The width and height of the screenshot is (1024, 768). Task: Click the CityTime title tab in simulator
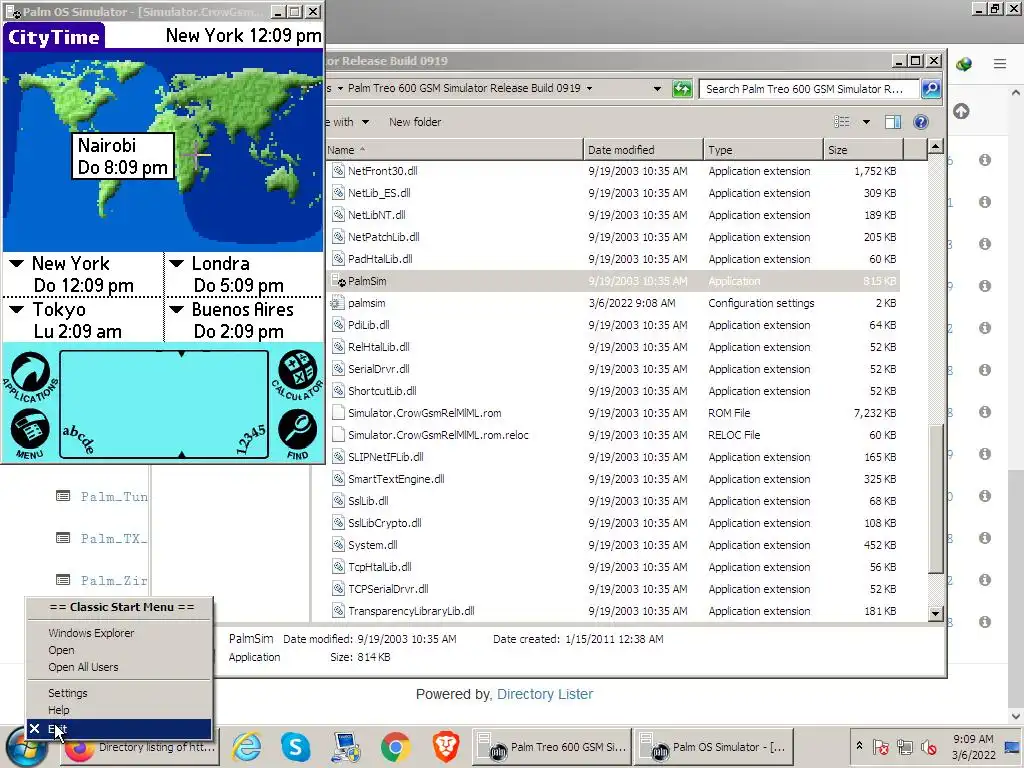(x=54, y=37)
